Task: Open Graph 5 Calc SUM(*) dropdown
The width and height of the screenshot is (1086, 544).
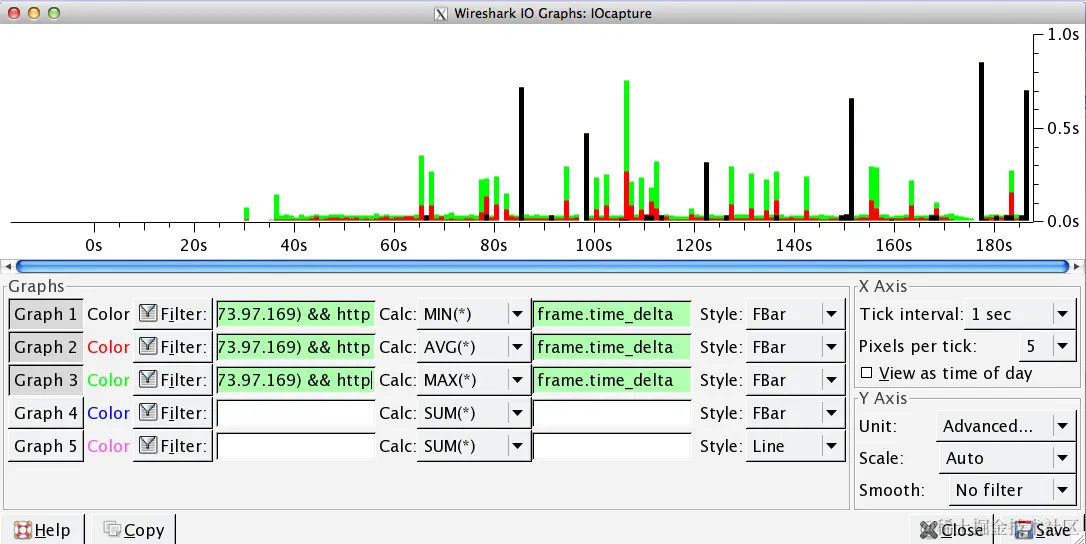Action: click(x=474, y=446)
